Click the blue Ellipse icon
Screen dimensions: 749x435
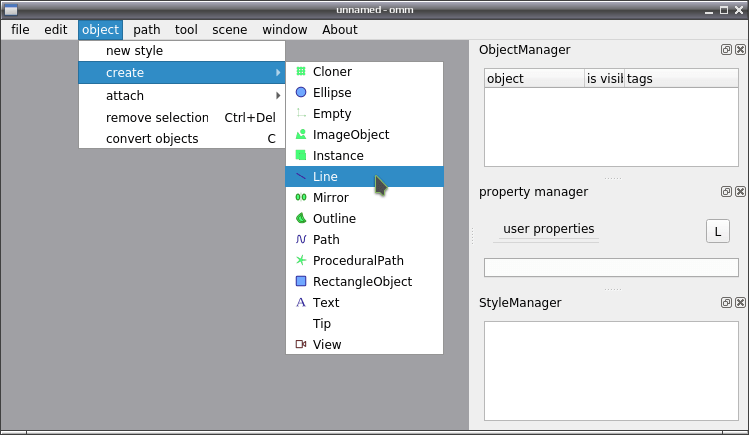(x=301, y=93)
